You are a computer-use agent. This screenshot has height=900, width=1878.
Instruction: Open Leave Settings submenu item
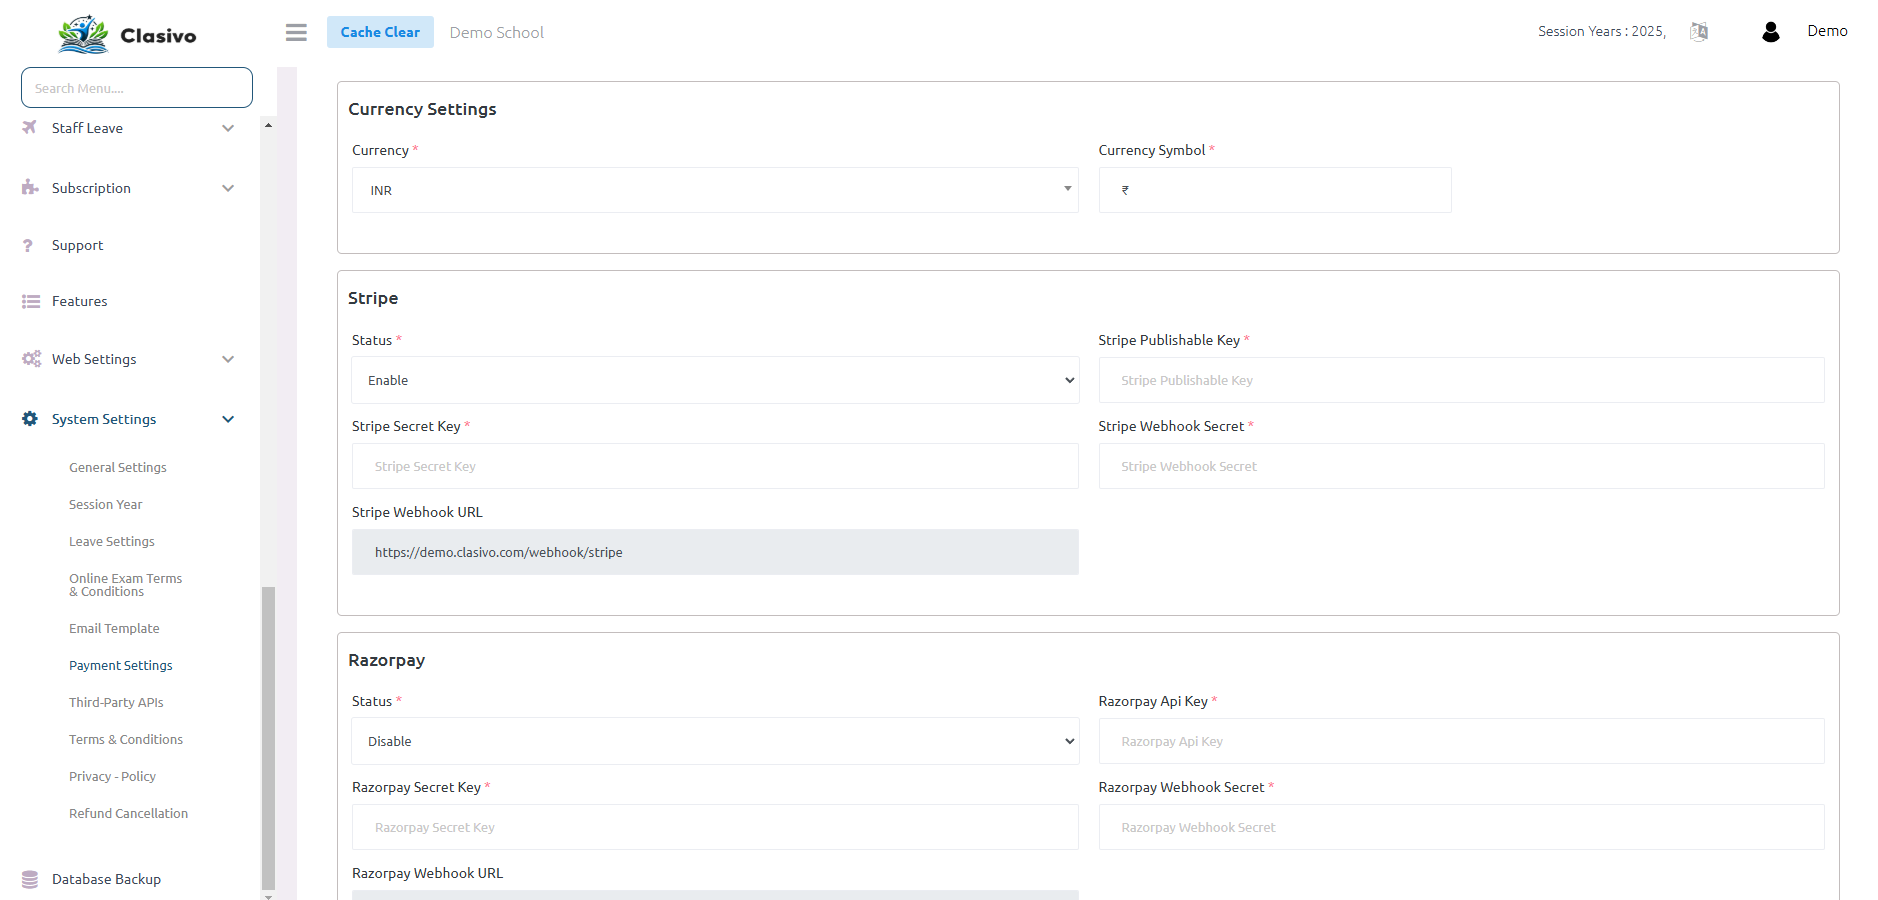112,541
